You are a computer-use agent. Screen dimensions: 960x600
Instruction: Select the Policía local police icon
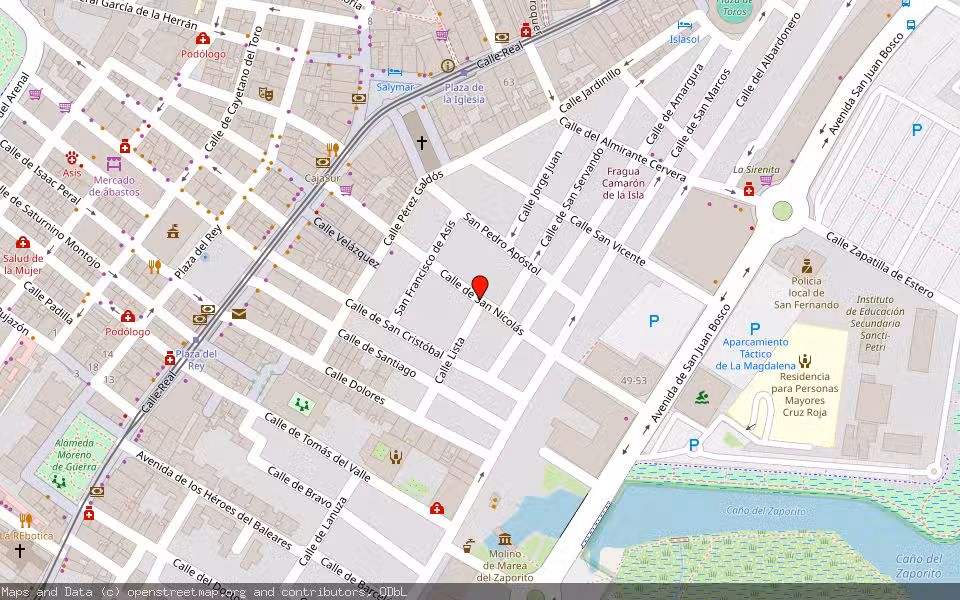coord(807,266)
